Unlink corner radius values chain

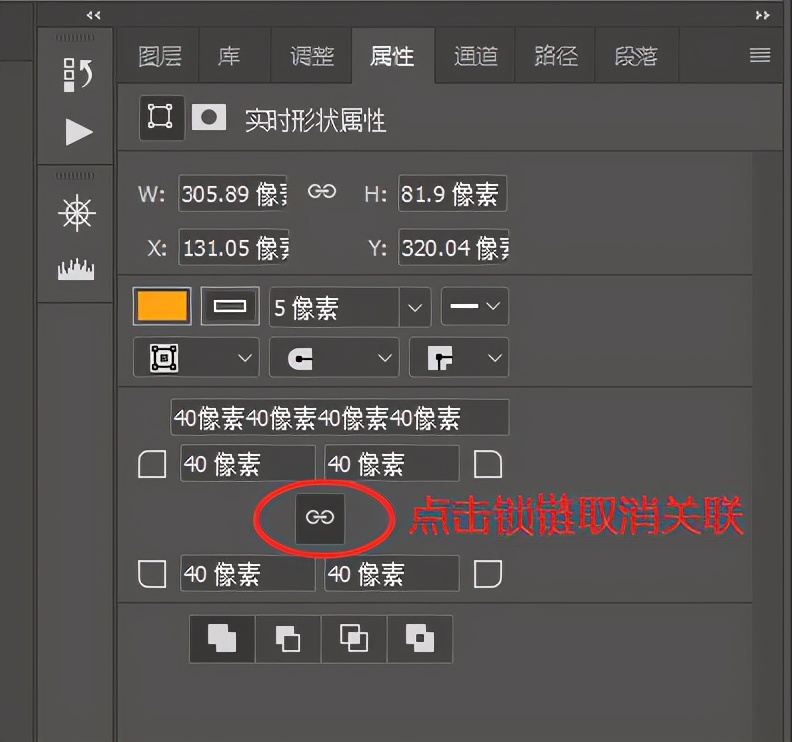320,518
